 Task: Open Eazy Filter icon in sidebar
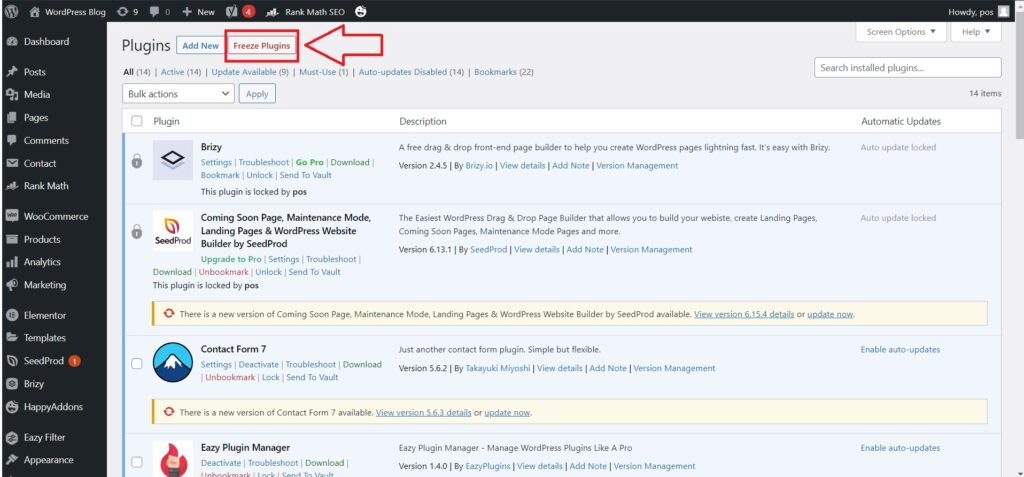pyautogui.click(x=12, y=437)
